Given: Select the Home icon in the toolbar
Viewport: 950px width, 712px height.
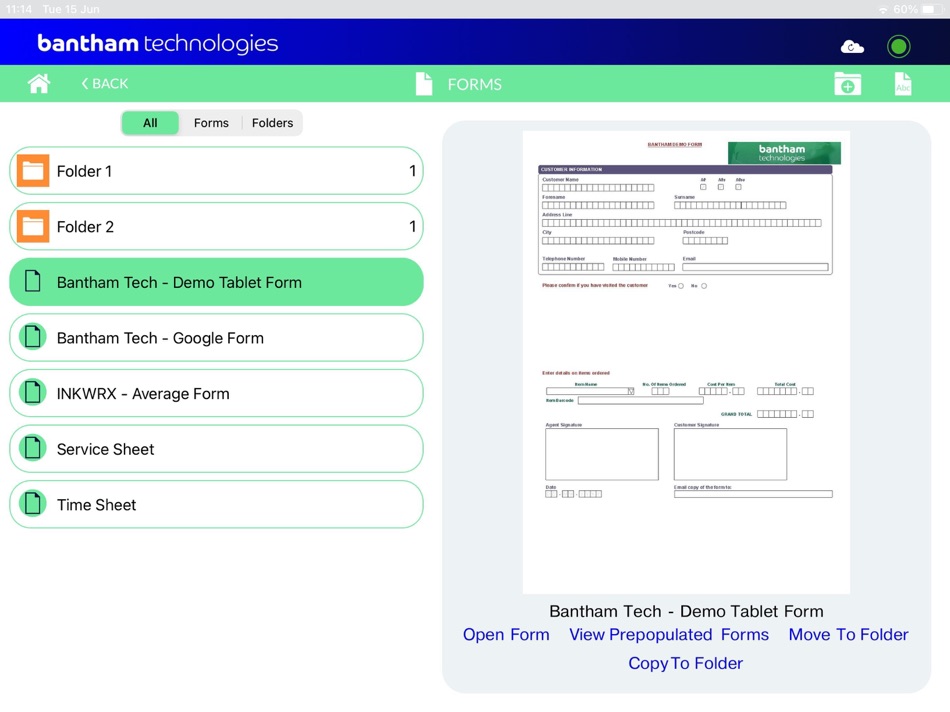Looking at the screenshot, I should click(x=38, y=84).
